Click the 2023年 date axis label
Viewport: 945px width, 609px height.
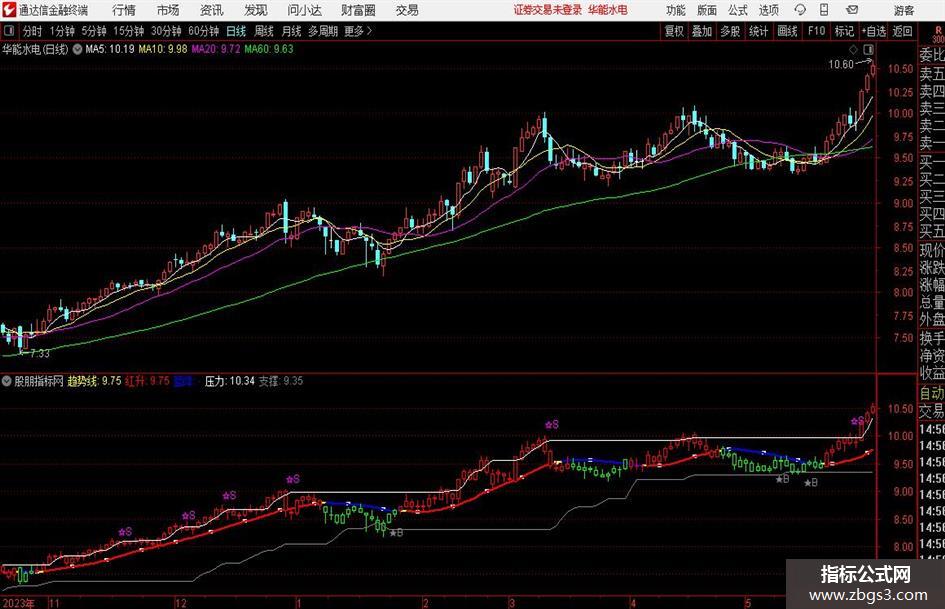click(x=18, y=603)
